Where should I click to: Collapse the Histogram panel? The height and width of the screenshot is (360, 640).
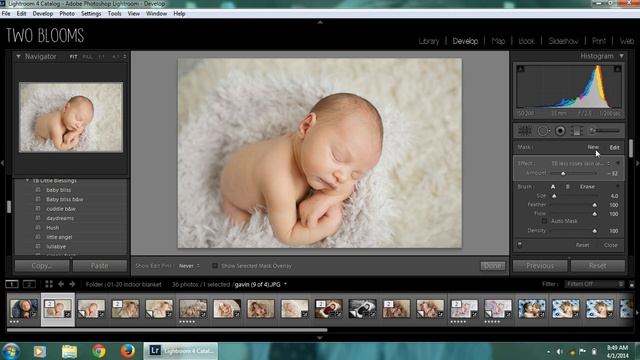point(622,56)
